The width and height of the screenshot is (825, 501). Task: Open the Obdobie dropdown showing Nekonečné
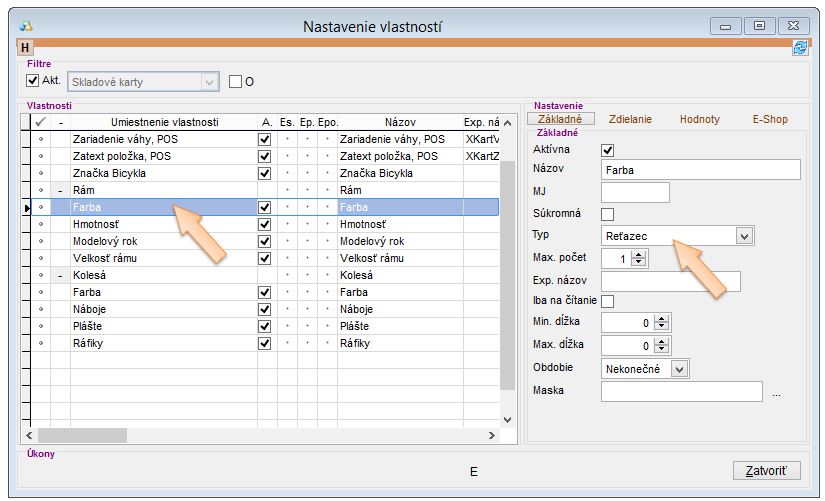point(679,369)
